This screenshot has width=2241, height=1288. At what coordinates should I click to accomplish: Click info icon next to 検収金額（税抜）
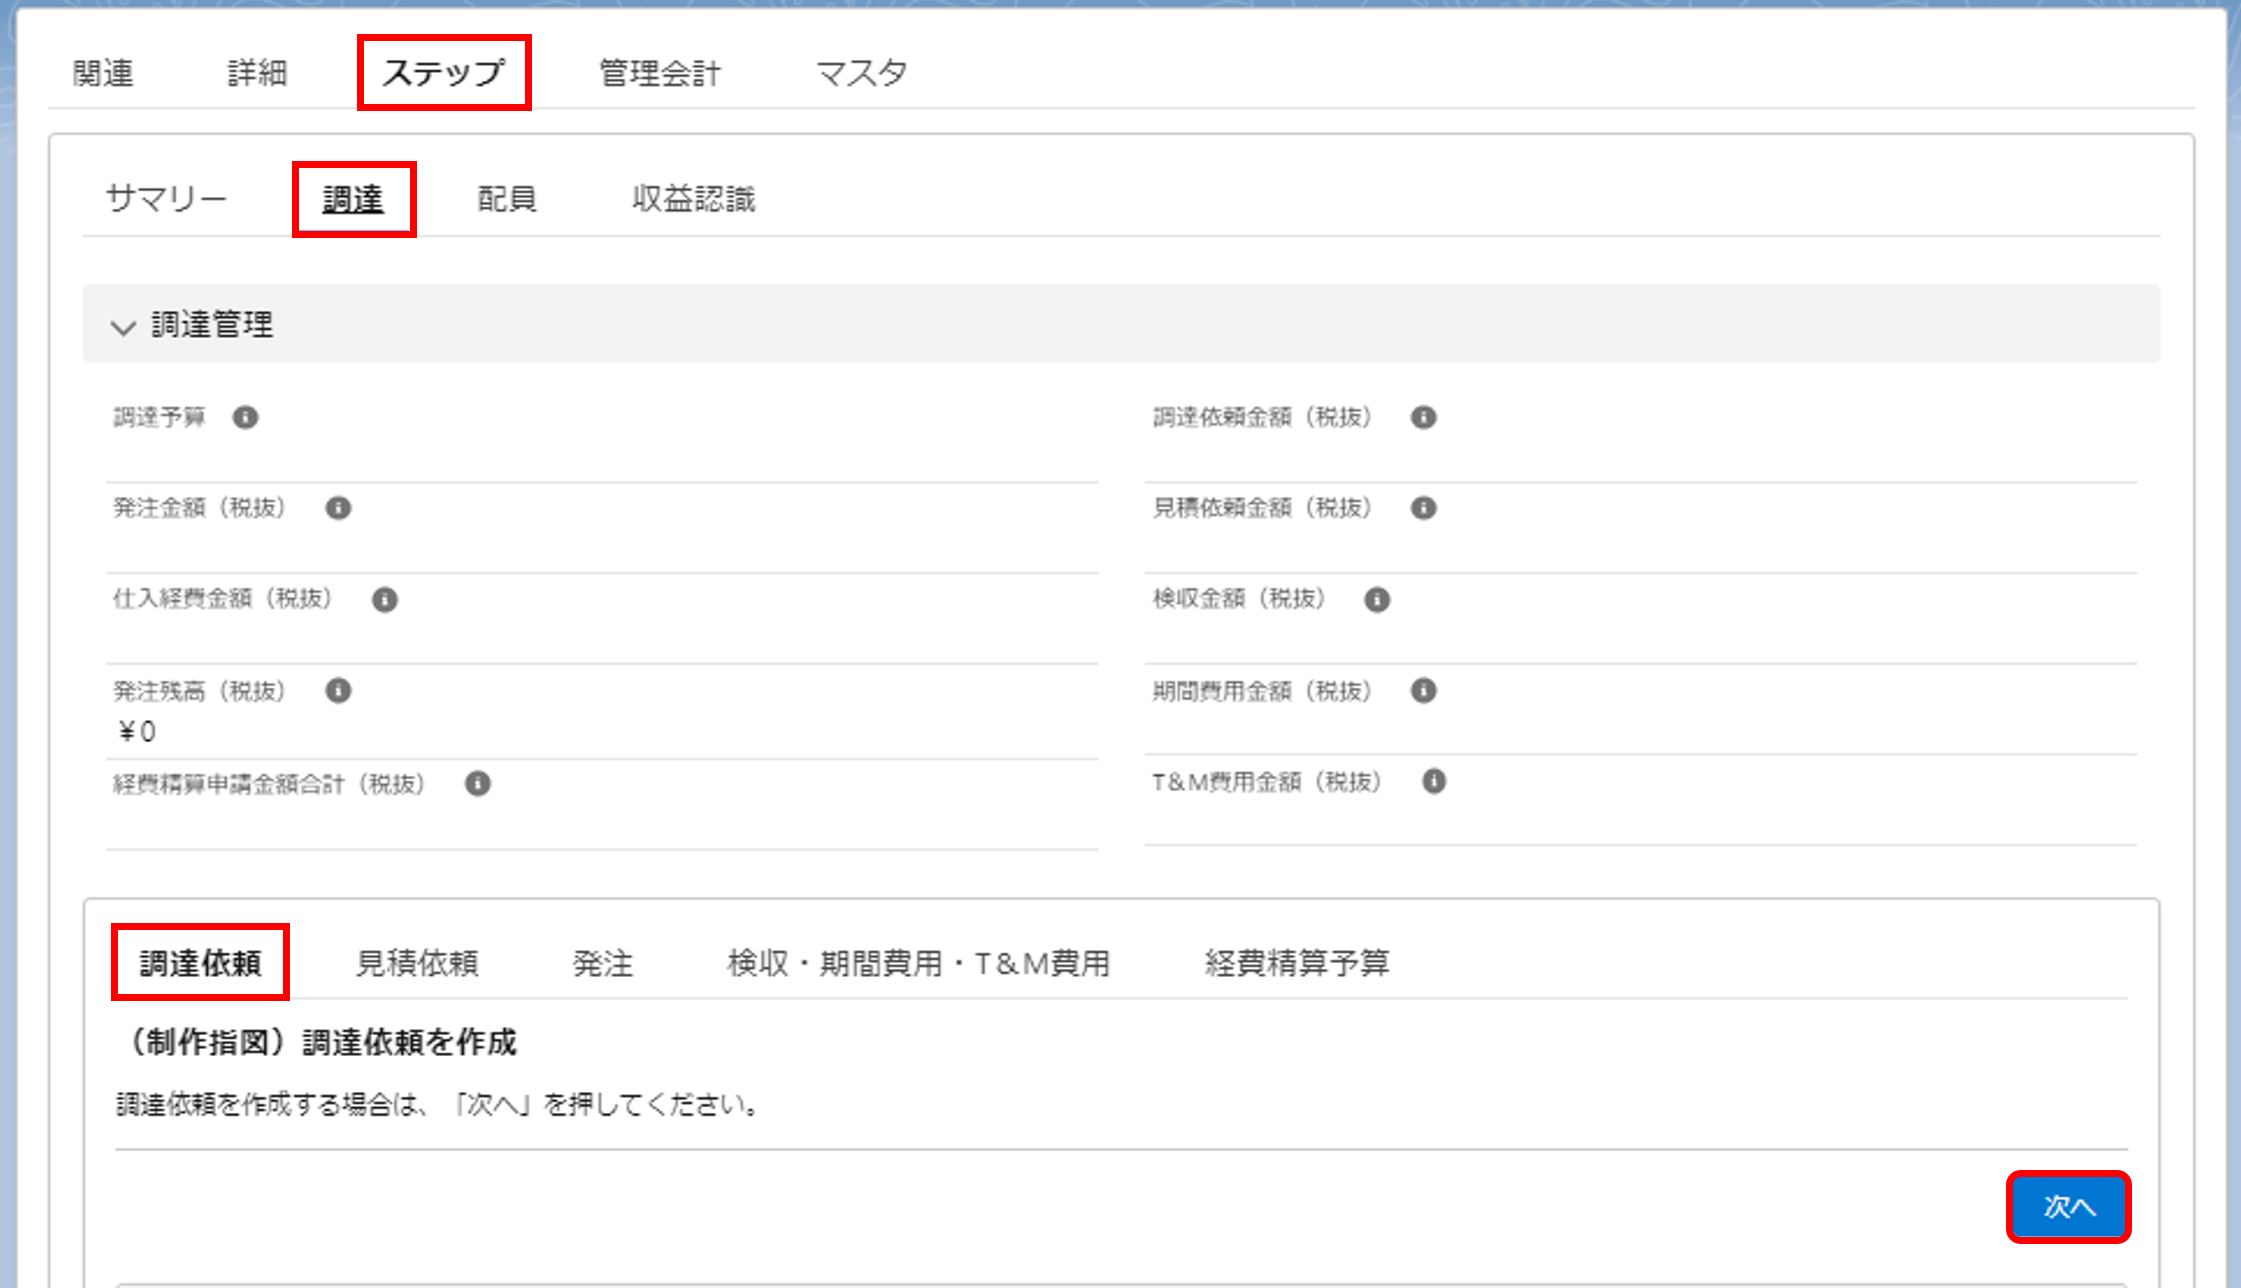coord(1377,599)
